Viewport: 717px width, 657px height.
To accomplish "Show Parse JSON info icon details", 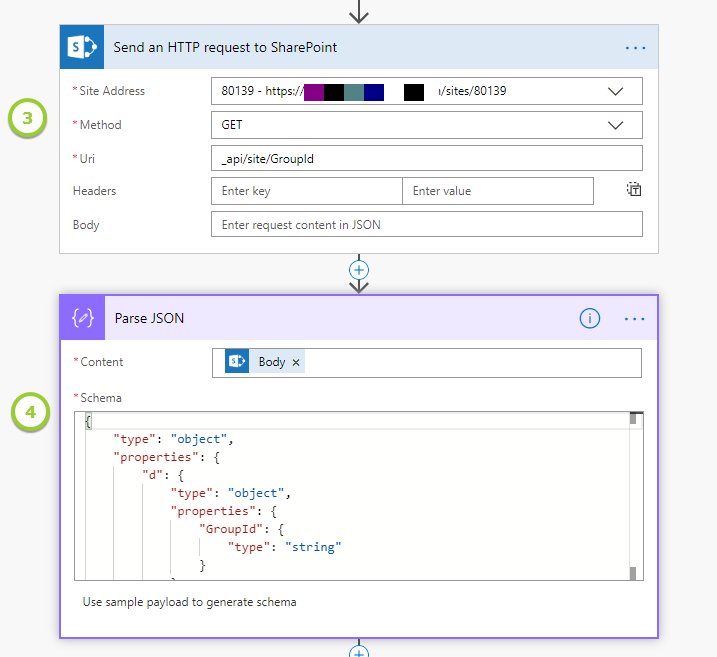I will click(590, 318).
